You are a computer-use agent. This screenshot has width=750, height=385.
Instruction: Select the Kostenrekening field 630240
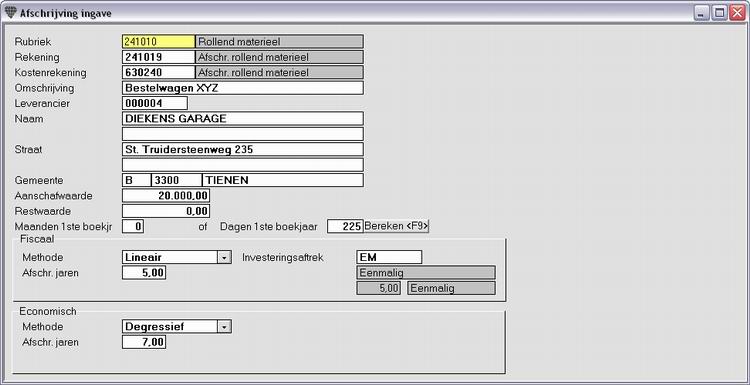click(x=158, y=72)
